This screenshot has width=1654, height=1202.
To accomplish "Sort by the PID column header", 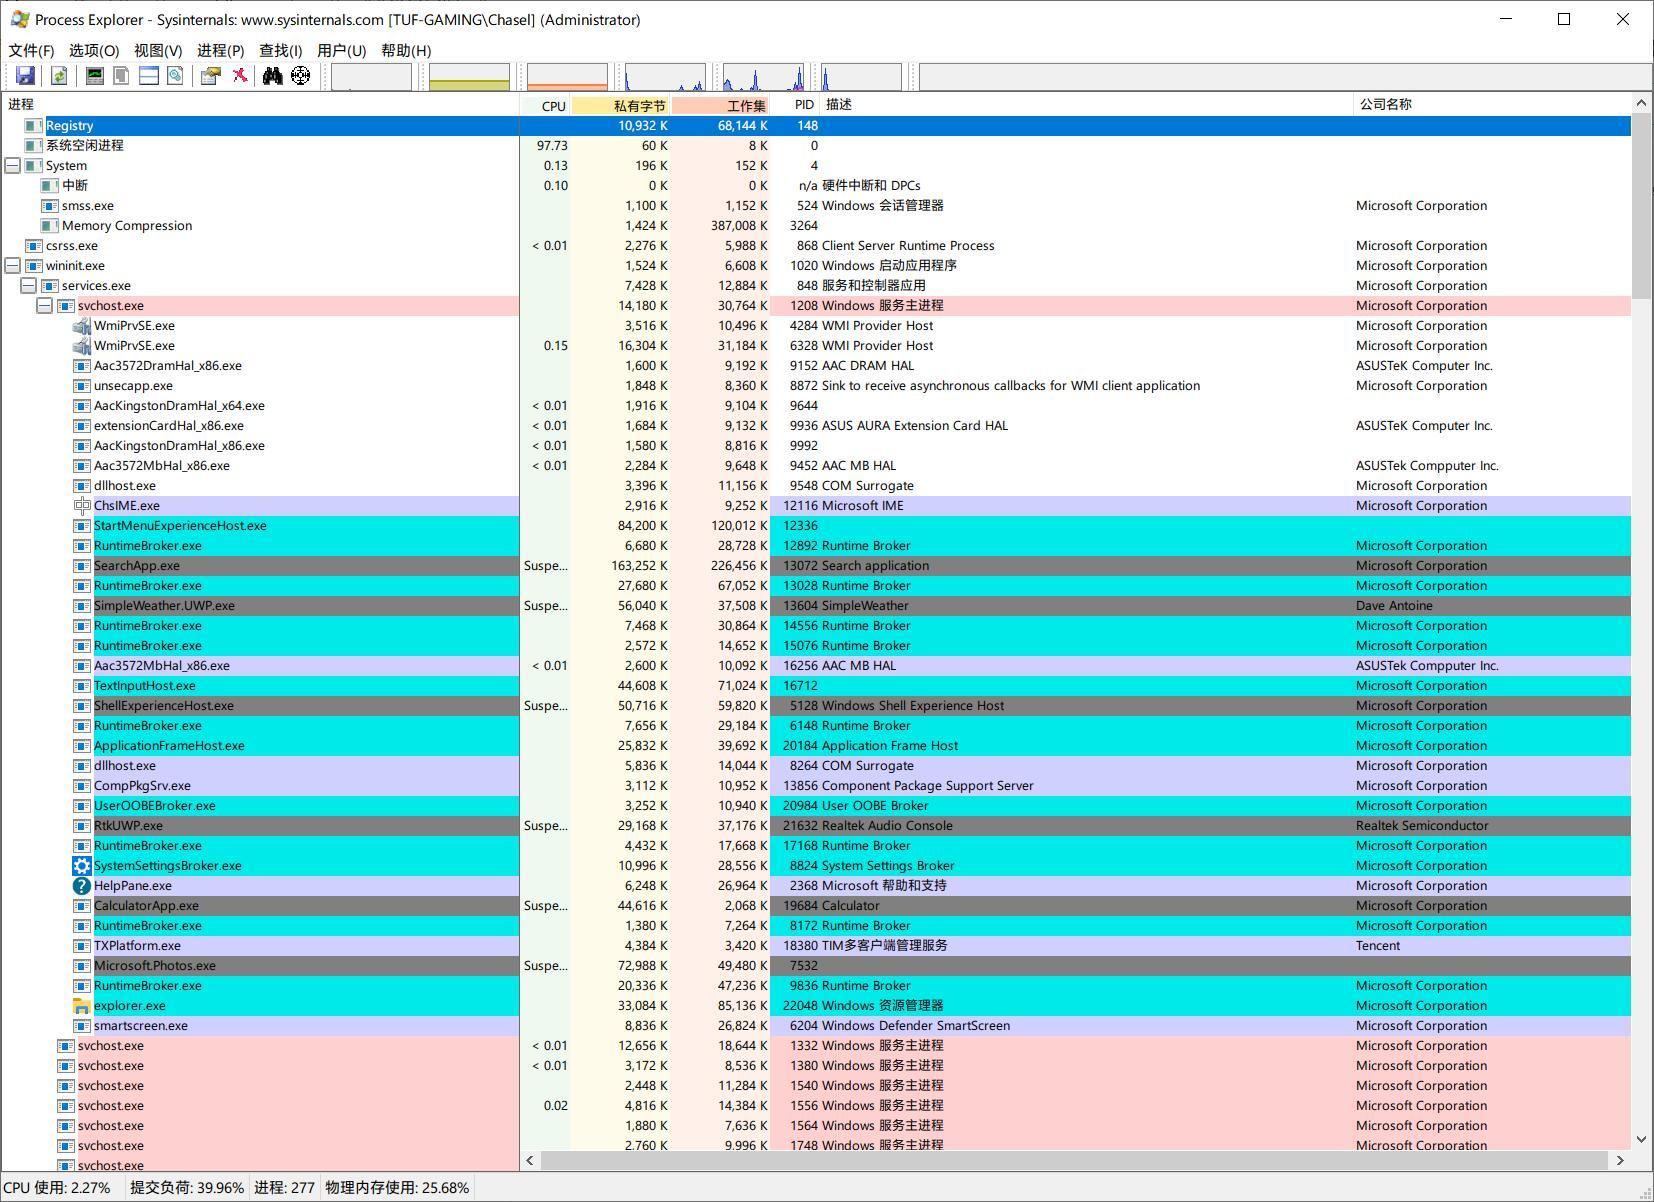I will pyautogui.click(x=796, y=105).
